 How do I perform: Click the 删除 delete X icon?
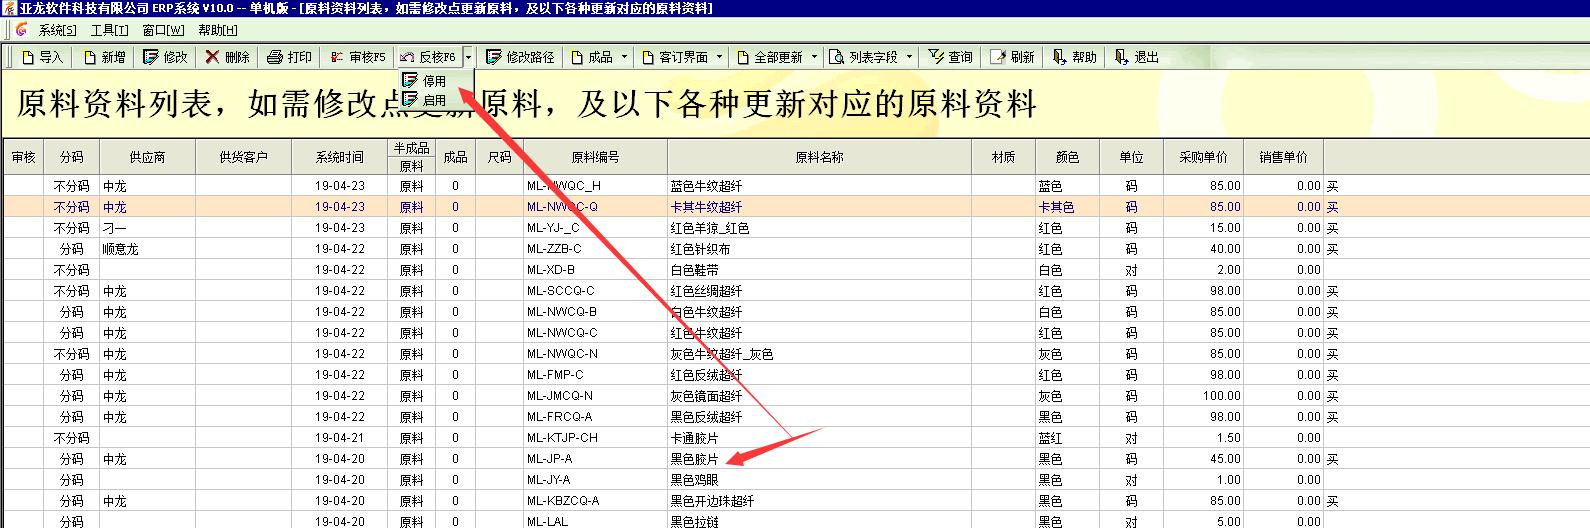click(212, 58)
